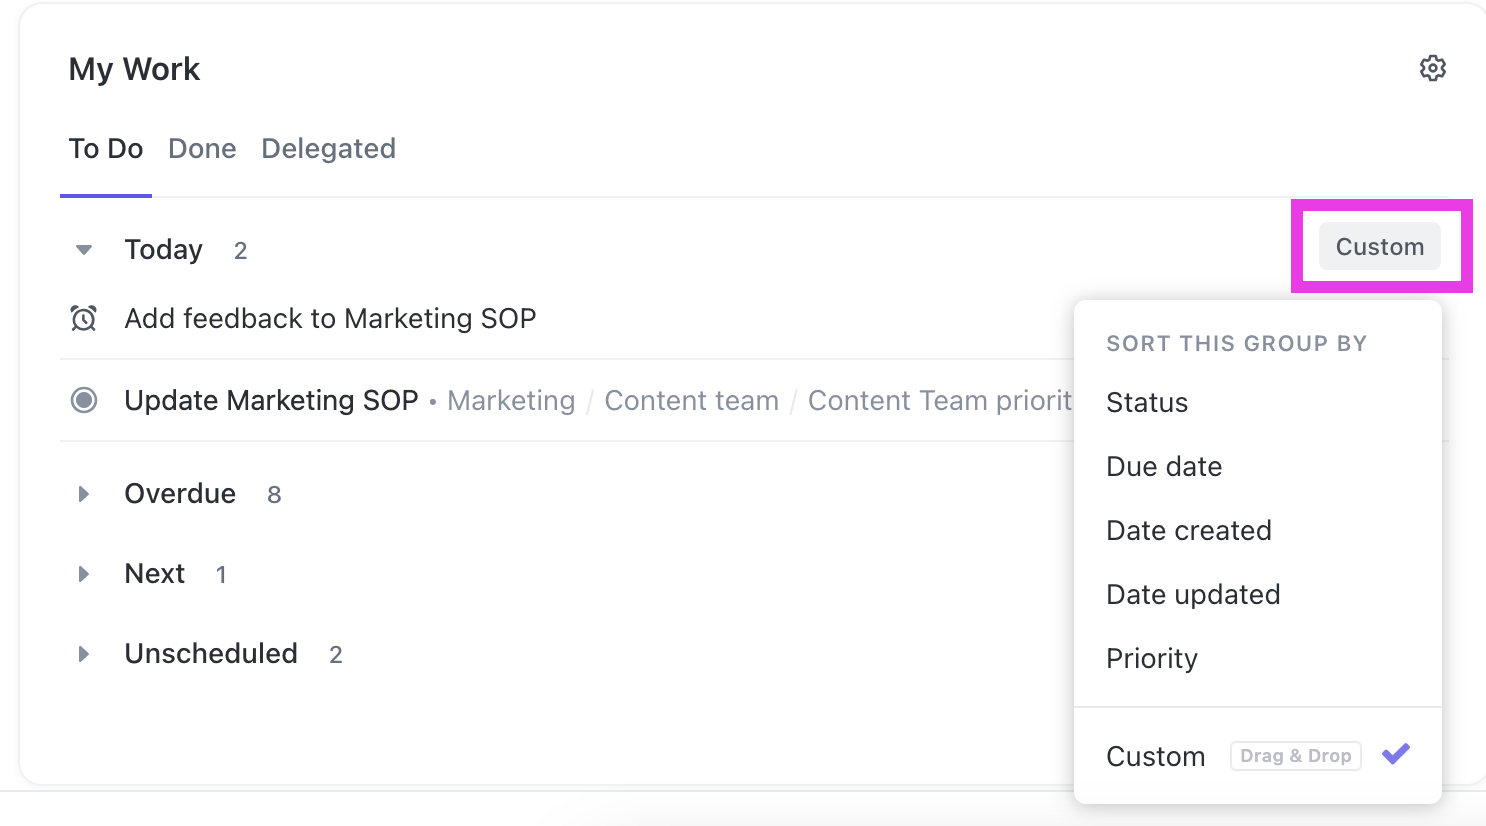Choose Date created sort option
This screenshot has width=1486, height=826.
coord(1189,531)
